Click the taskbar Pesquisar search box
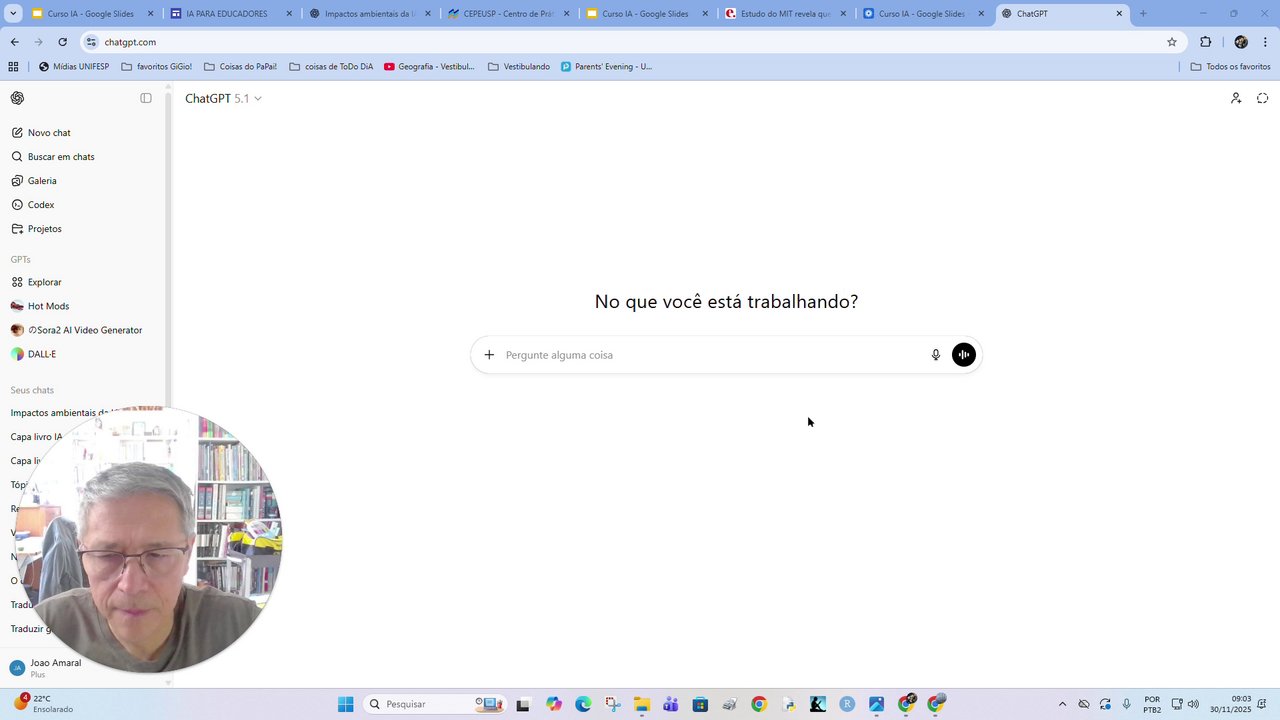This screenshot has width=1280, height=720. 436,704
